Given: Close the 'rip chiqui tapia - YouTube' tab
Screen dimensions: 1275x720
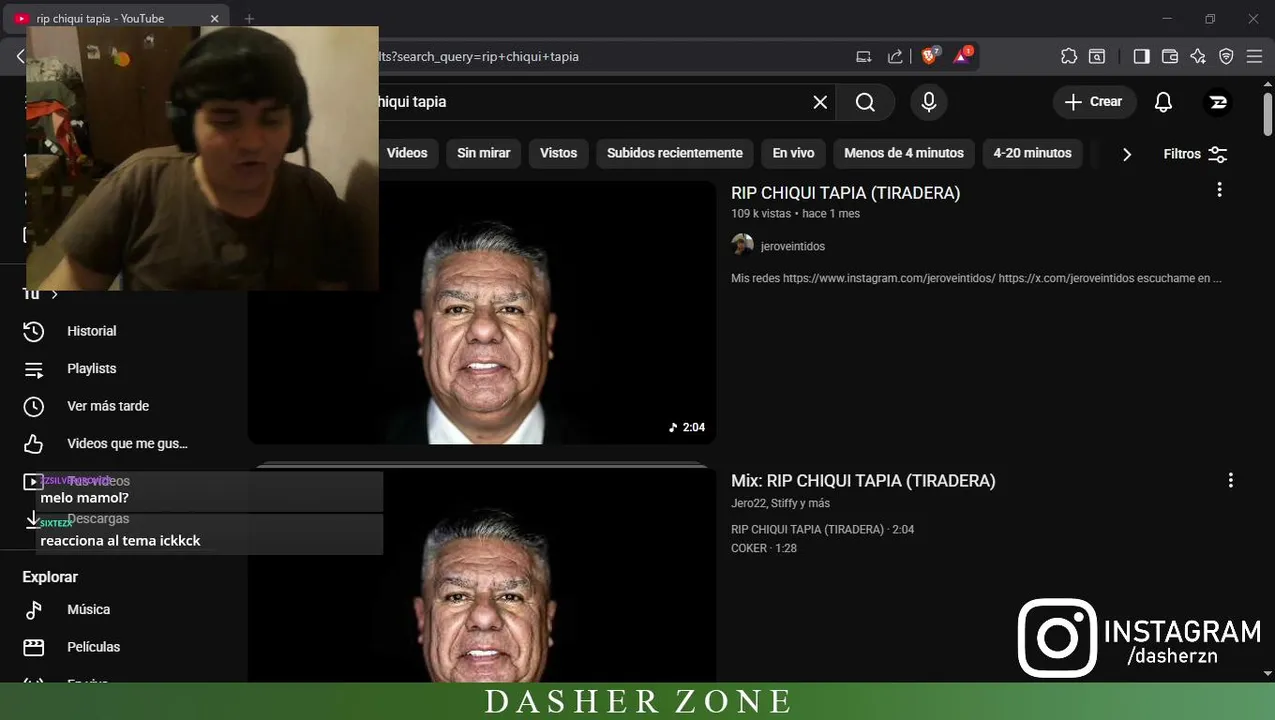Looking at the screenshot, I should click(215, 18).
